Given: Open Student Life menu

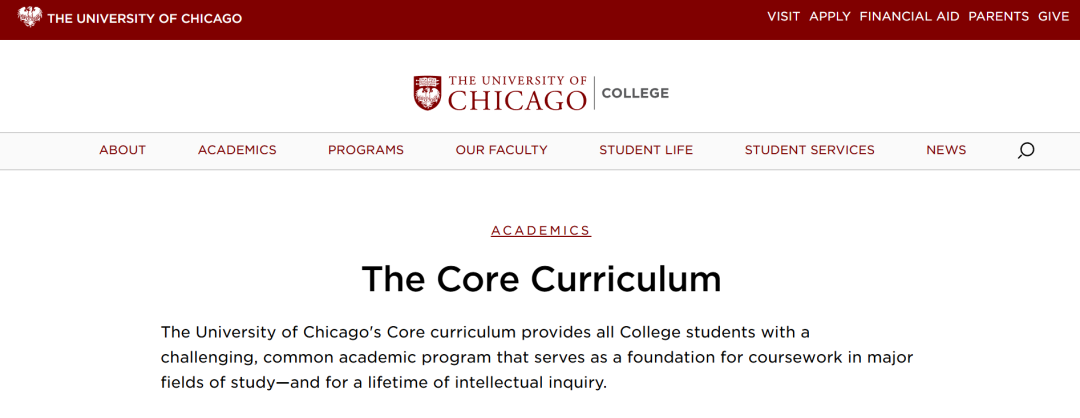Looking at the screenshot, I should pyautogui.click(x=646, y=150).
